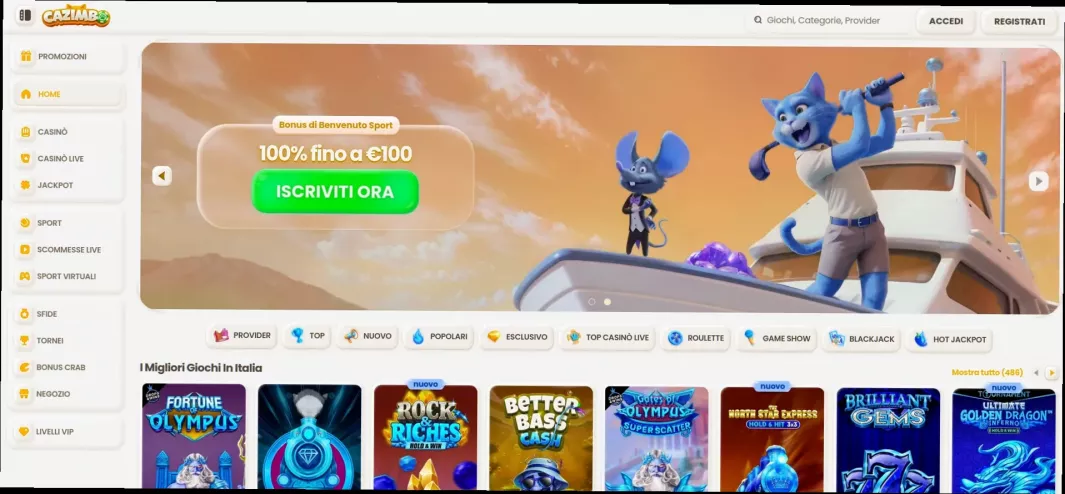Viewport: 1065px width, 494px height.
Task: Select the Blackjack category tab
Action: [x=862, y=338]
